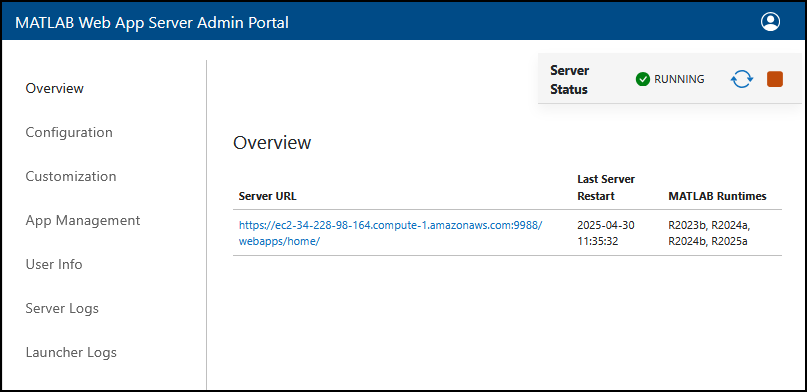
Task: Click the green RUNNING status checkmark
Action: pyautogui.click(x=643, y=79)
